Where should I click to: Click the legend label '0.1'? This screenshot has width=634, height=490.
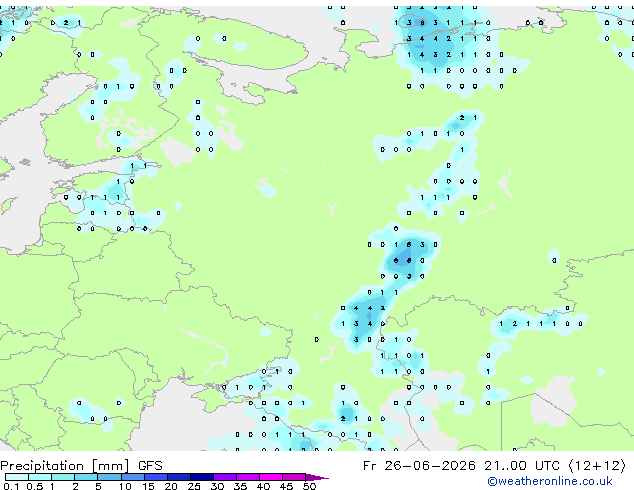11,486
